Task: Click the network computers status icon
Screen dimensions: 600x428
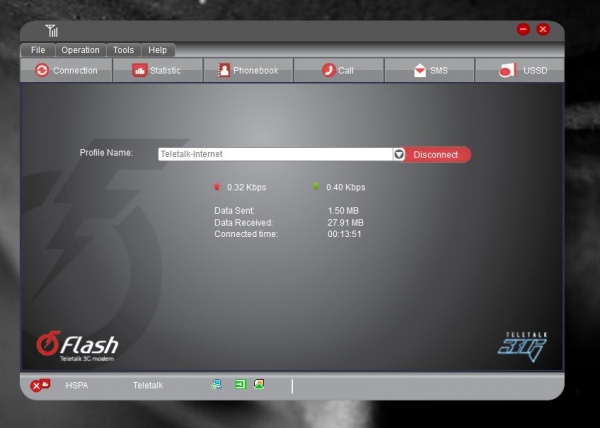Action: [x=216, y=384]
